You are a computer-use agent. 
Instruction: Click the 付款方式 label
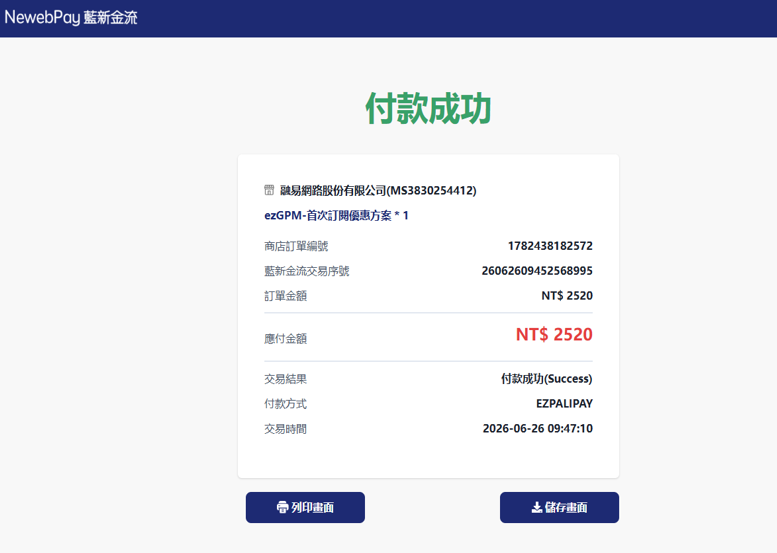click(285, 404)
